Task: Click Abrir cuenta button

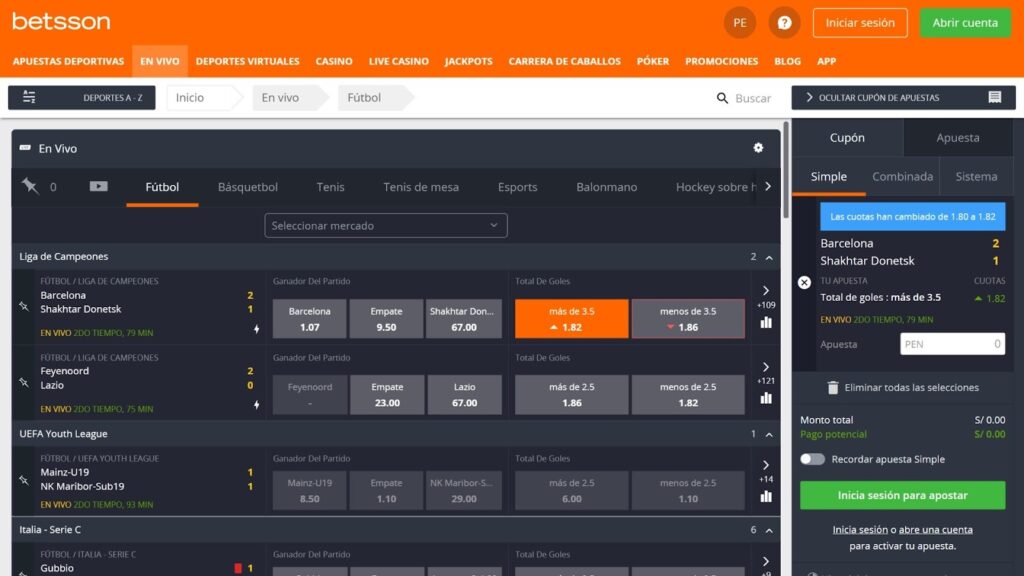Action: coord(965,23)
